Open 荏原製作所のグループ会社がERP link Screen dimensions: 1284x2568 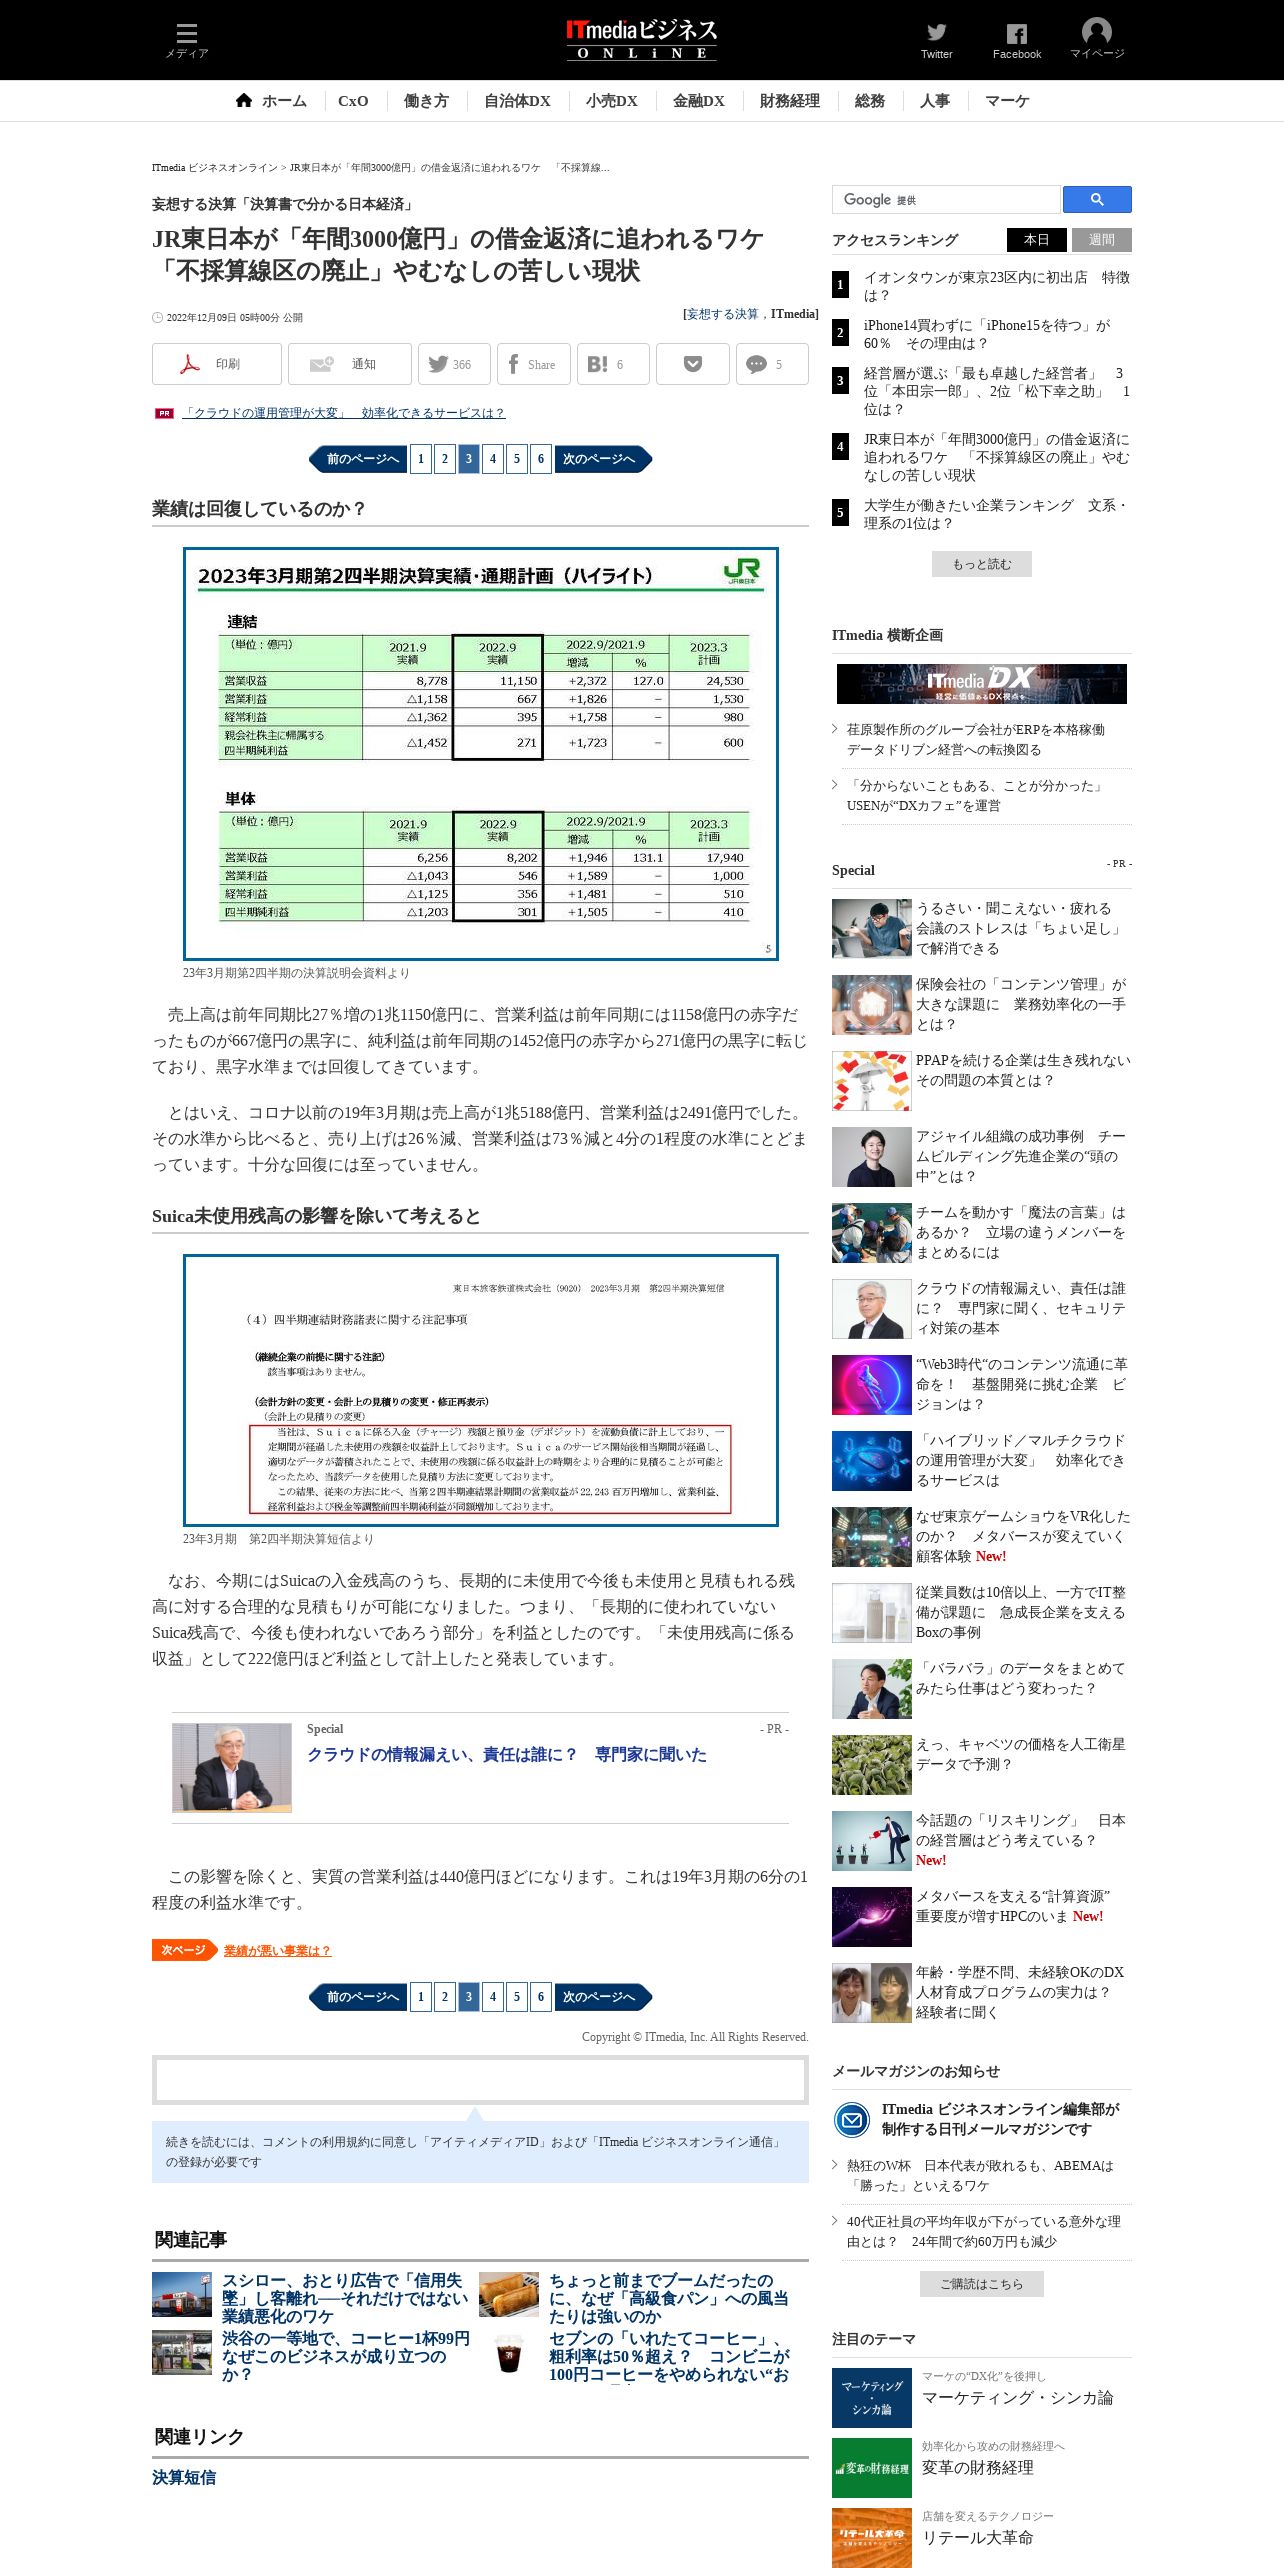click(x=976, y=739)
